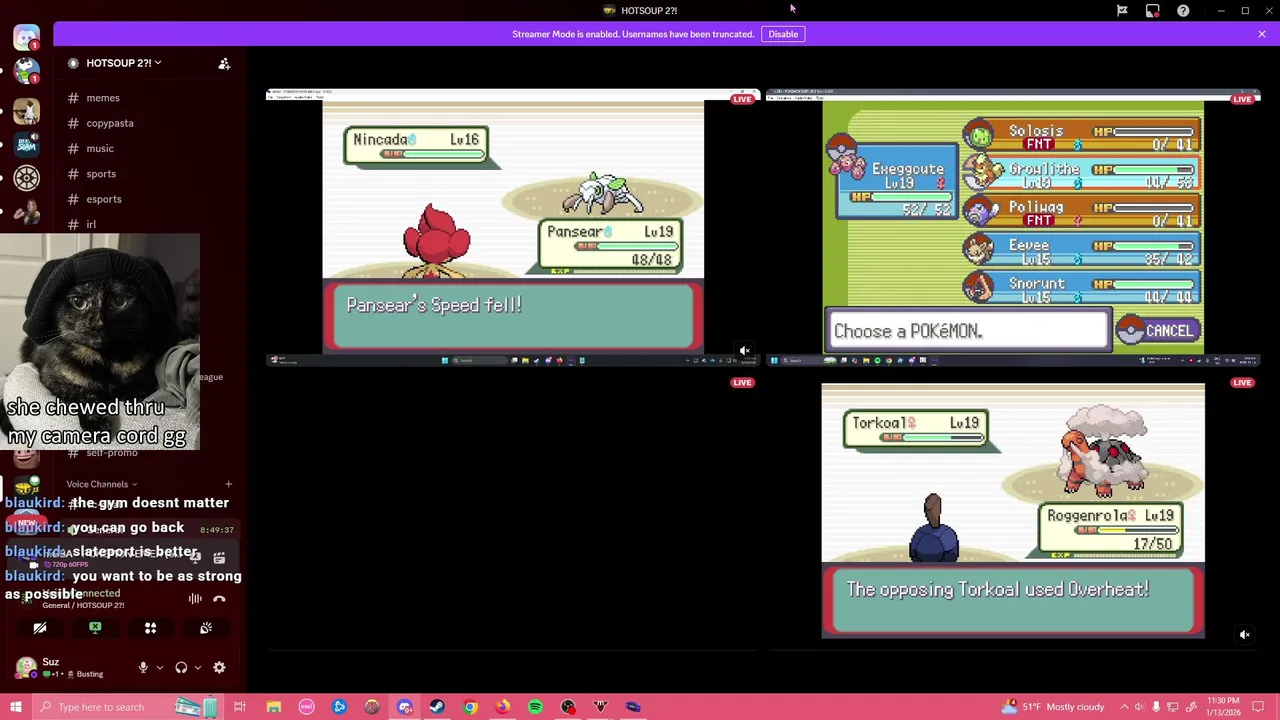Open the HOTSOUP 2?! server dropdown menu
Viewport: 1280px width, 720px height.
click(x=124, y=63)
